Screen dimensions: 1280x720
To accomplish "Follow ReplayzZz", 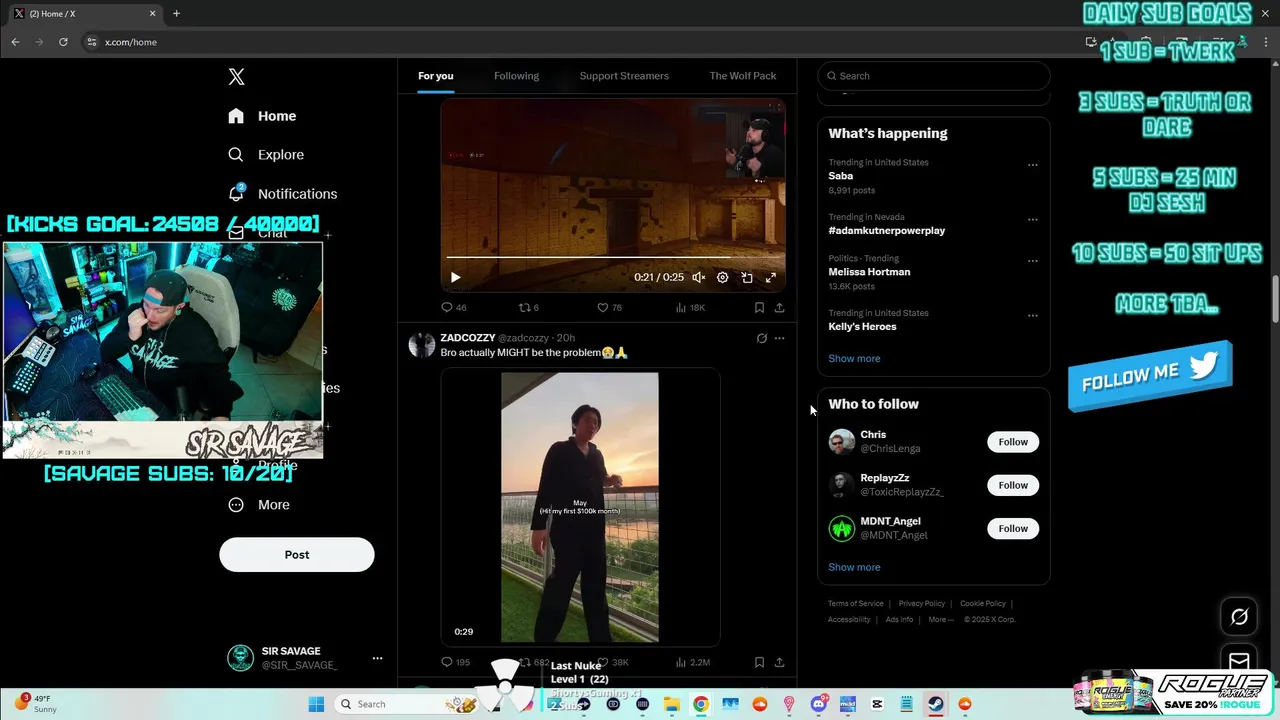I will point(1013,485).
